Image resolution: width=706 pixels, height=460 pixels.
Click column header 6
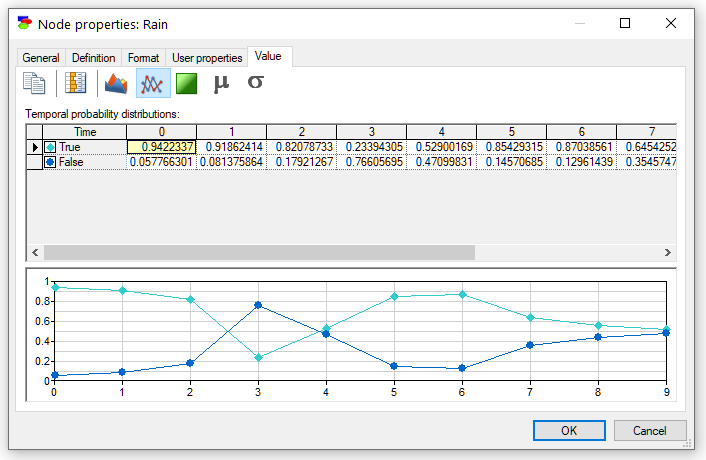[x=582, y=132]
